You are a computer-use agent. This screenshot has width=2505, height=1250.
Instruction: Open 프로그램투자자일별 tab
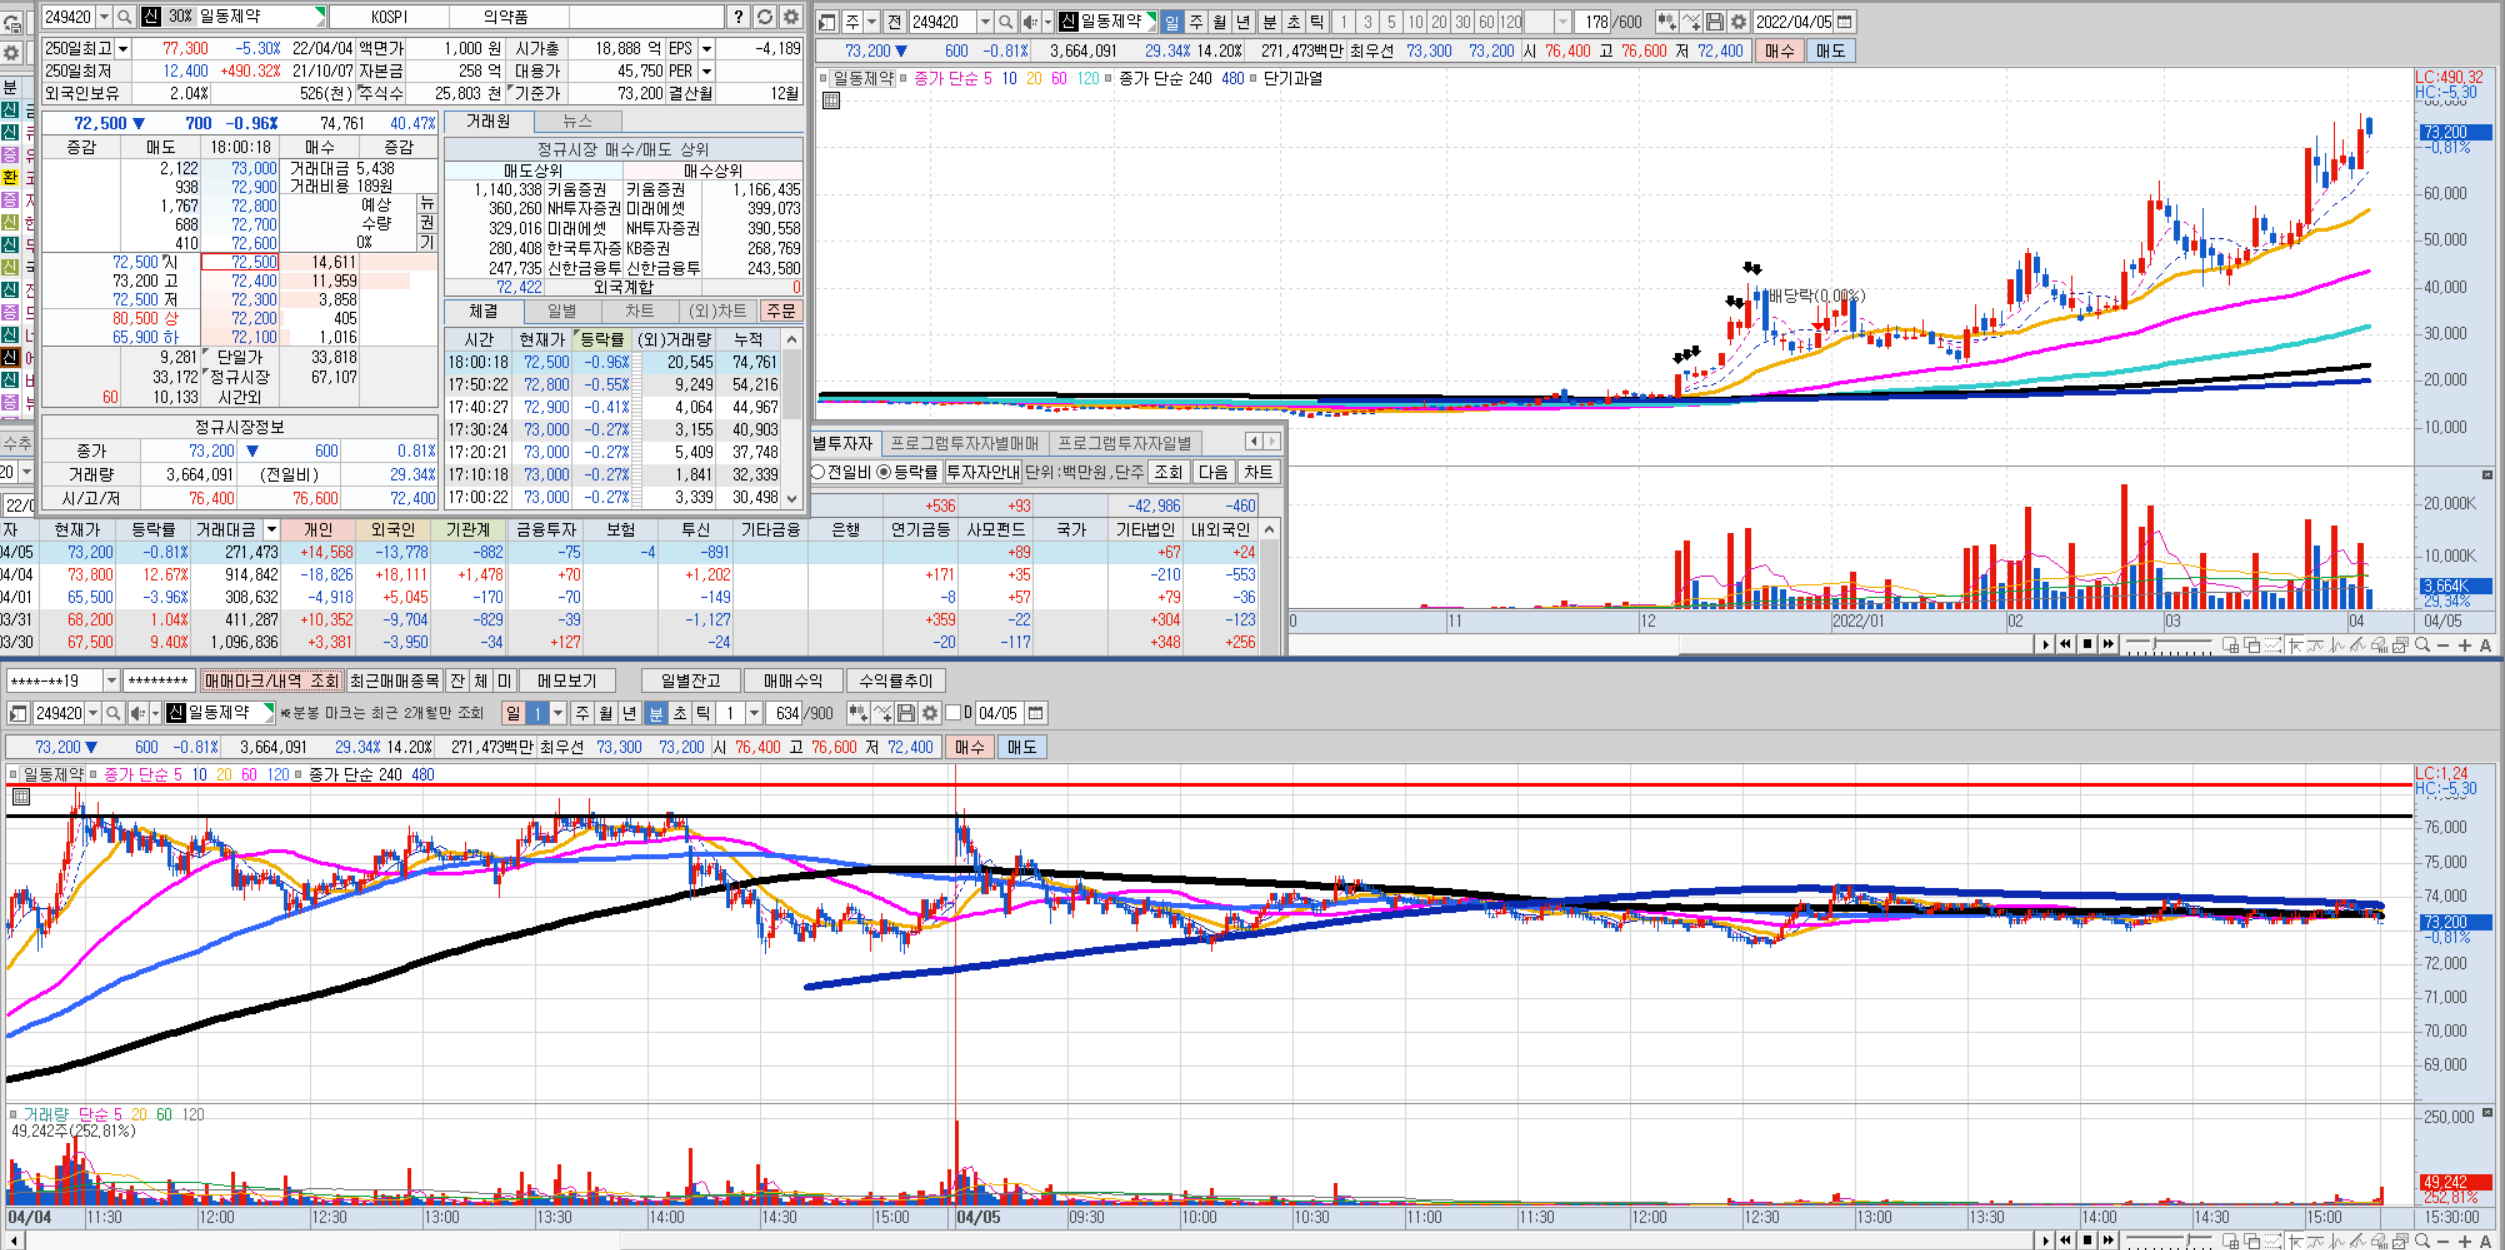coord(1125,443)
